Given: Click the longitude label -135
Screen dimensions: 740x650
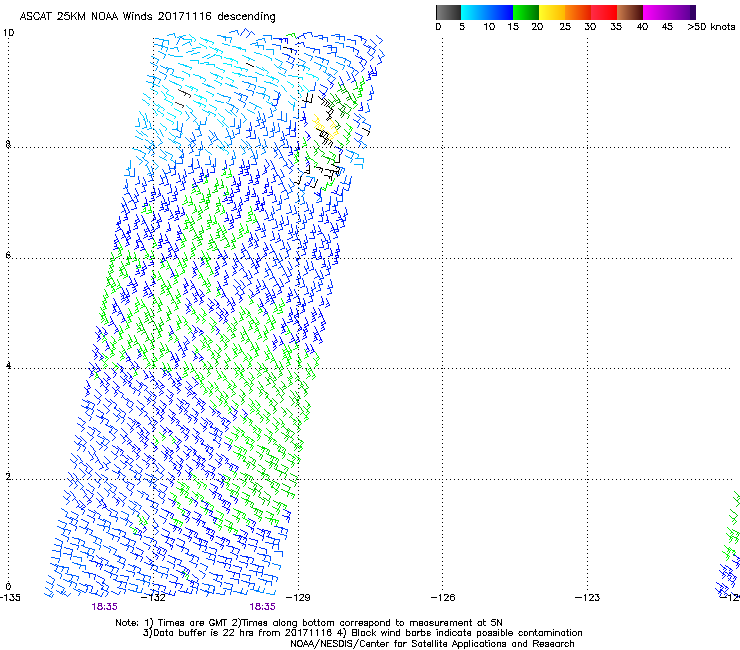Looking at the screenshot, I should (10, 598).
